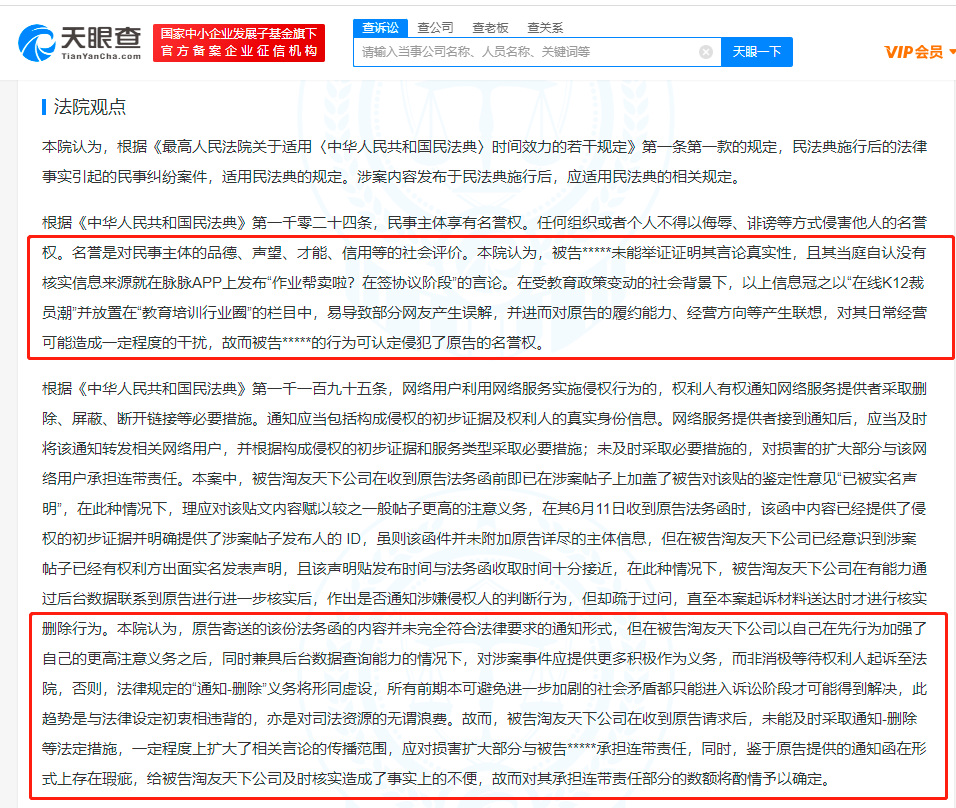Click the second red-outlined highlighted passage

click(490, 704)
